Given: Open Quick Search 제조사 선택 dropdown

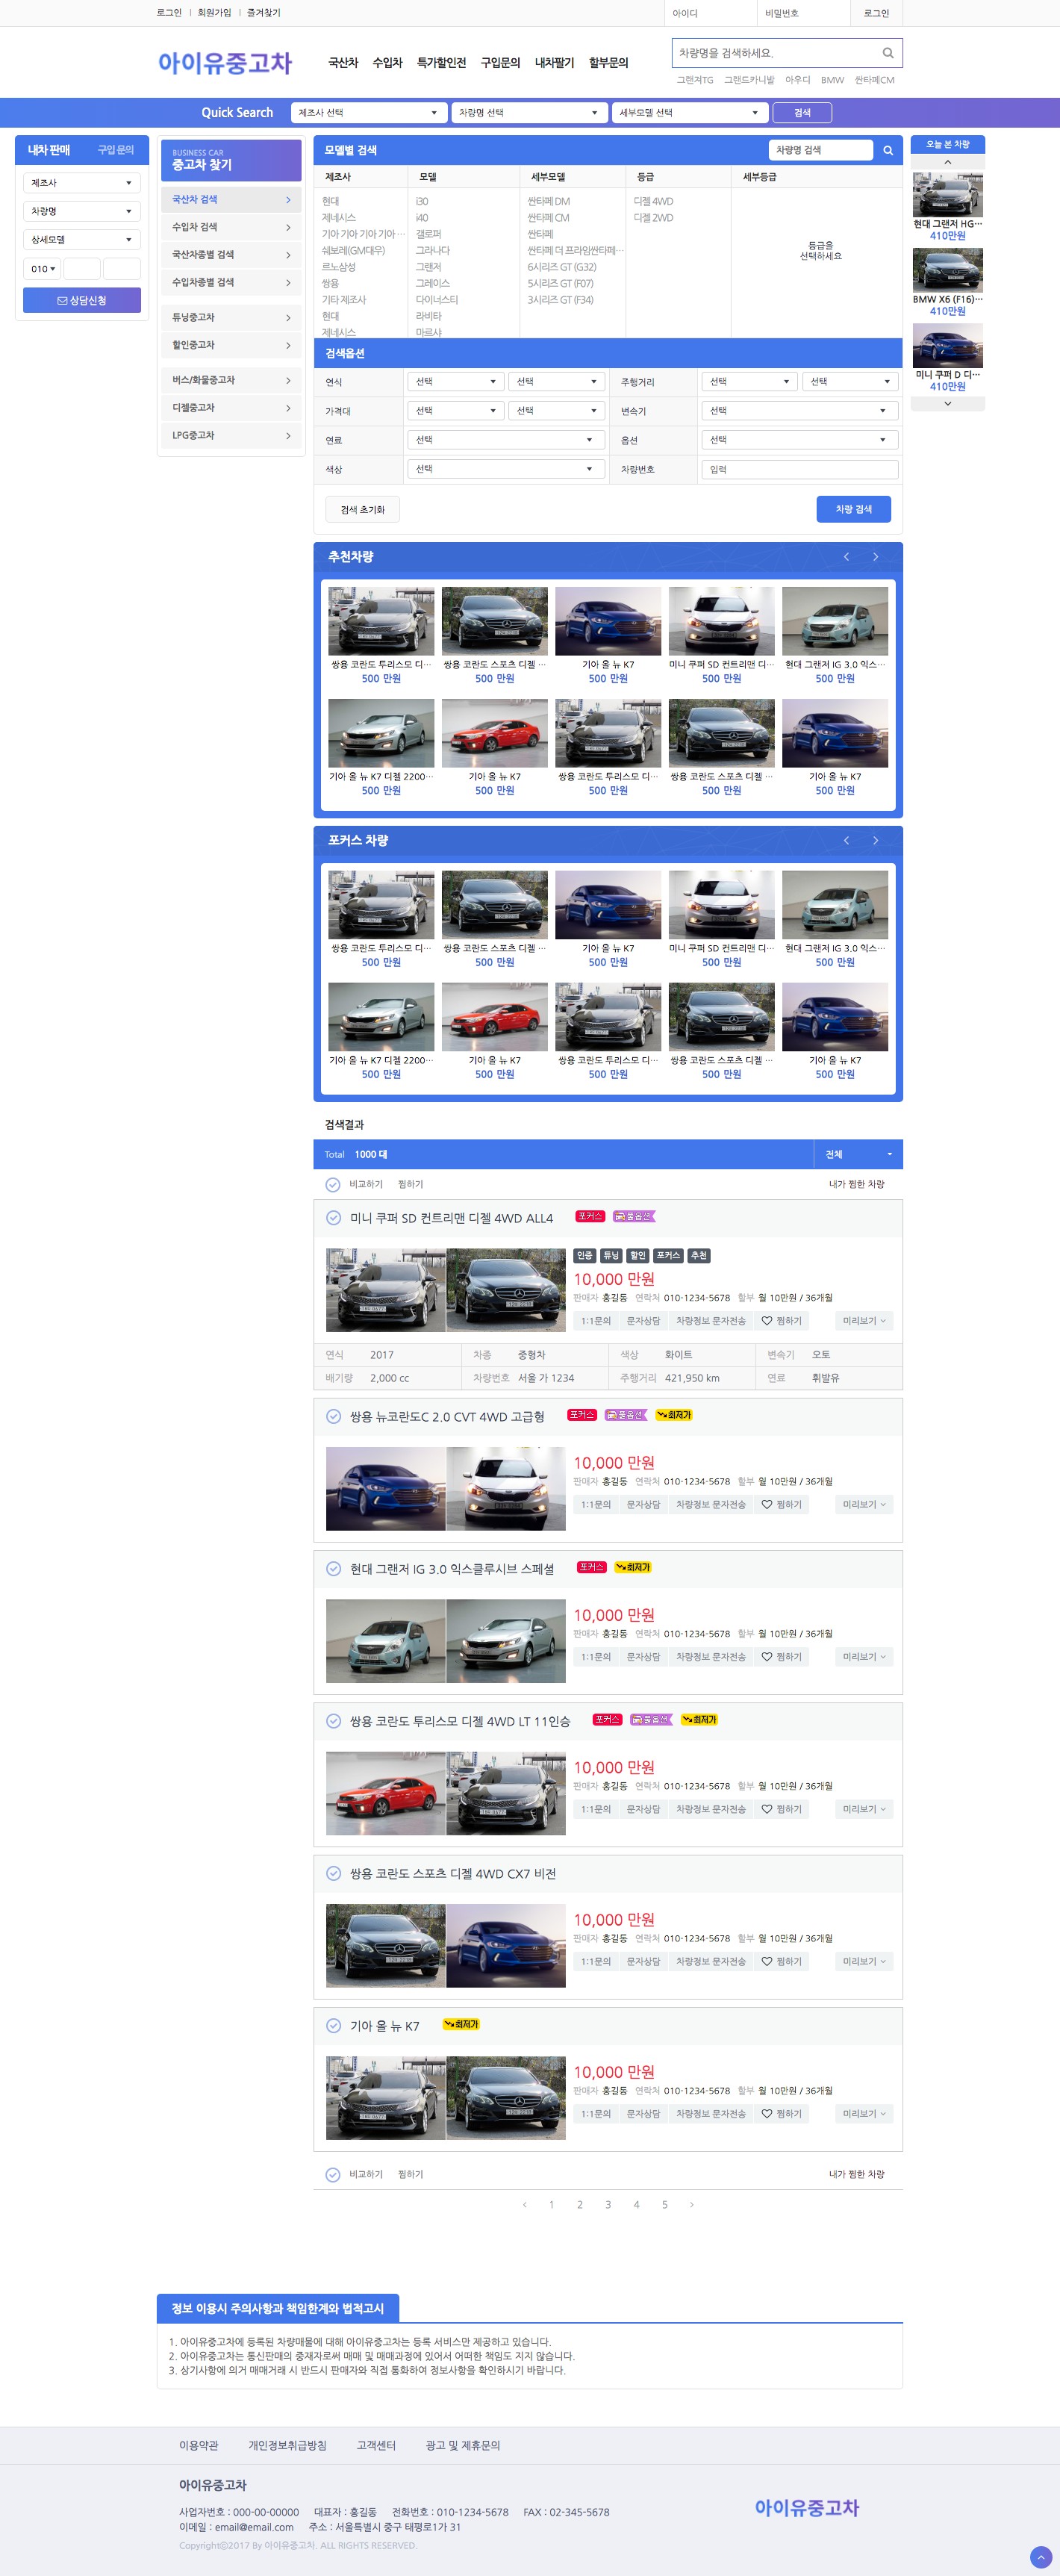Looking at the screenshot, I should 368,113.
